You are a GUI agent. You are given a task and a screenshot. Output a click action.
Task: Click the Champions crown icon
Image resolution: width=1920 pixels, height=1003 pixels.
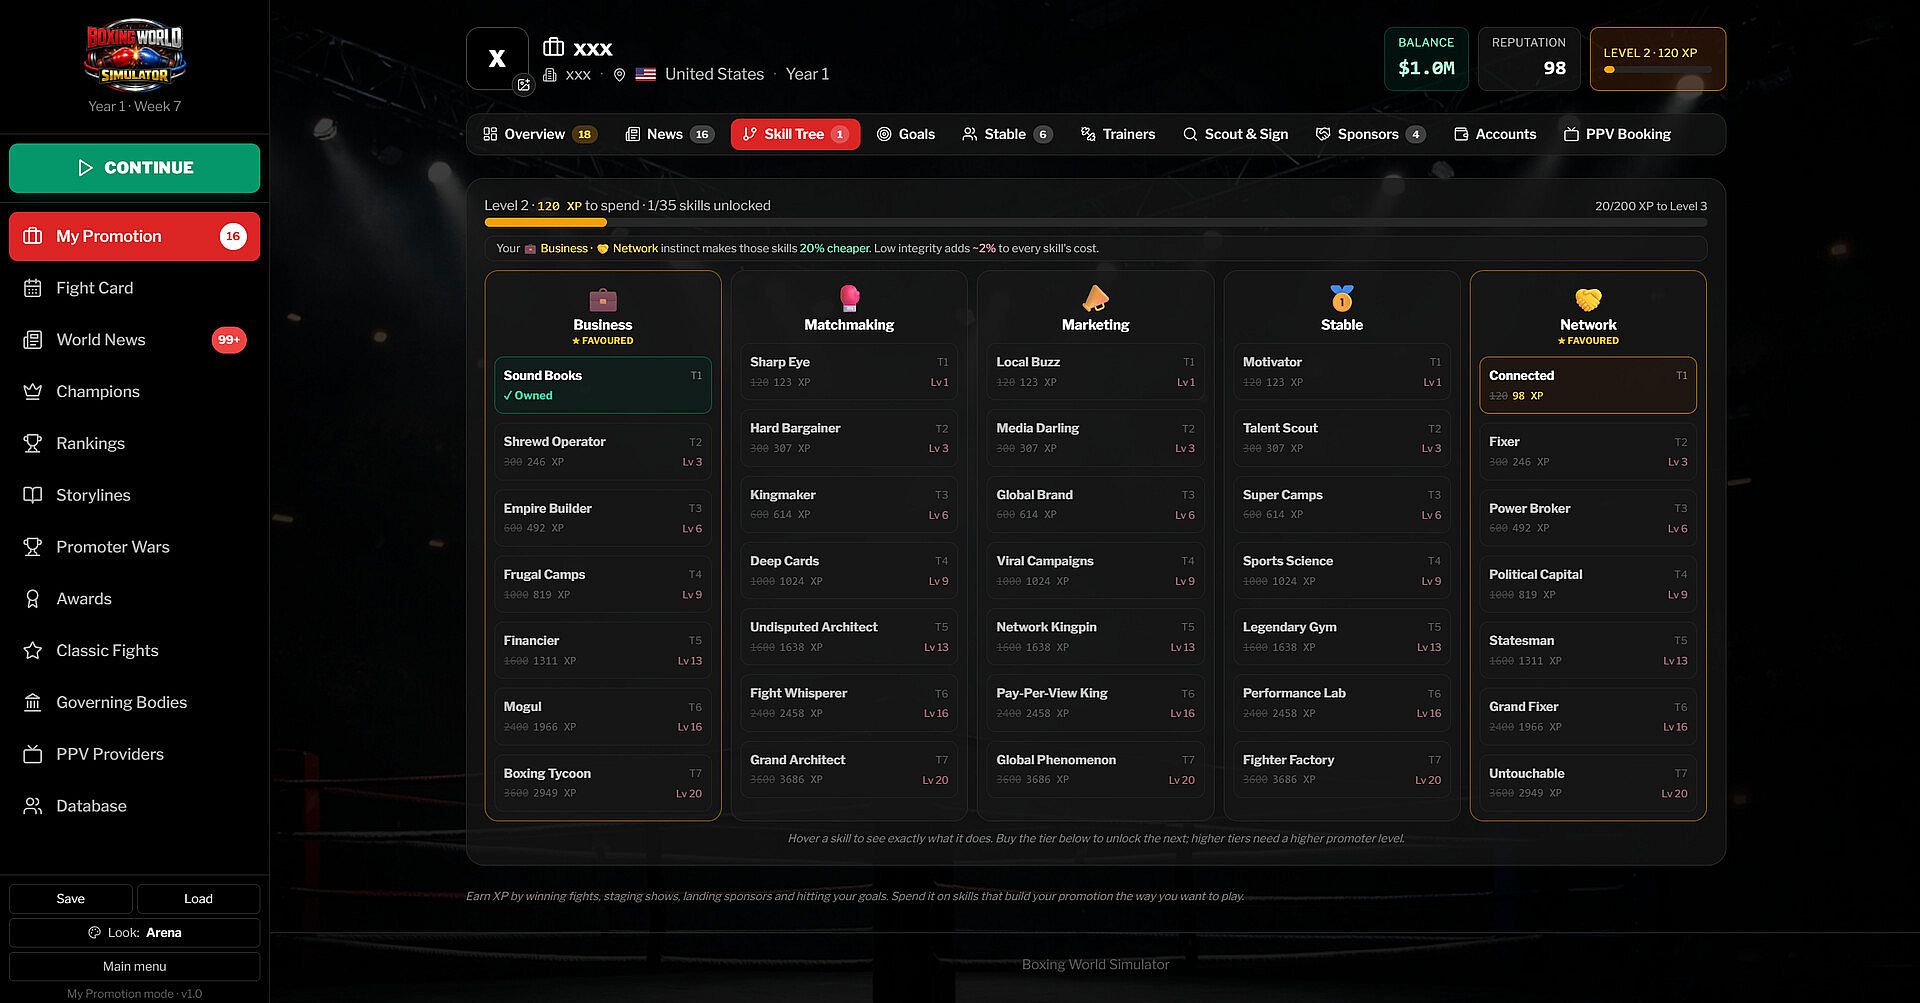[x=33, y=392]
